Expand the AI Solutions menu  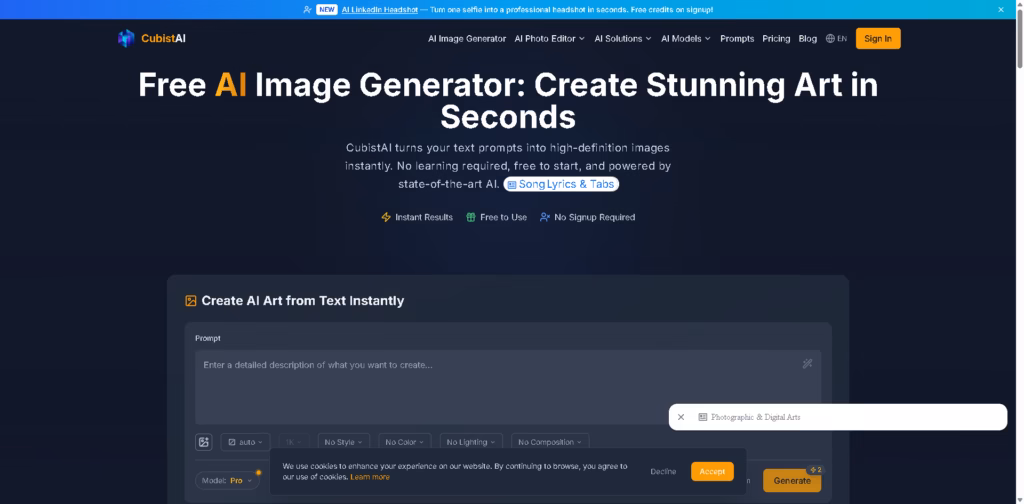tap(623, 39)
